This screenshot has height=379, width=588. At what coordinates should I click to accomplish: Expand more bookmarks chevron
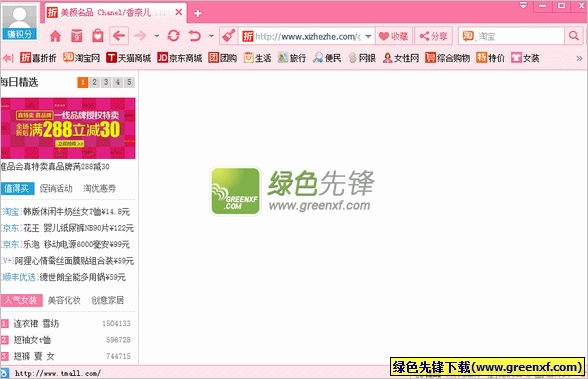579,58
